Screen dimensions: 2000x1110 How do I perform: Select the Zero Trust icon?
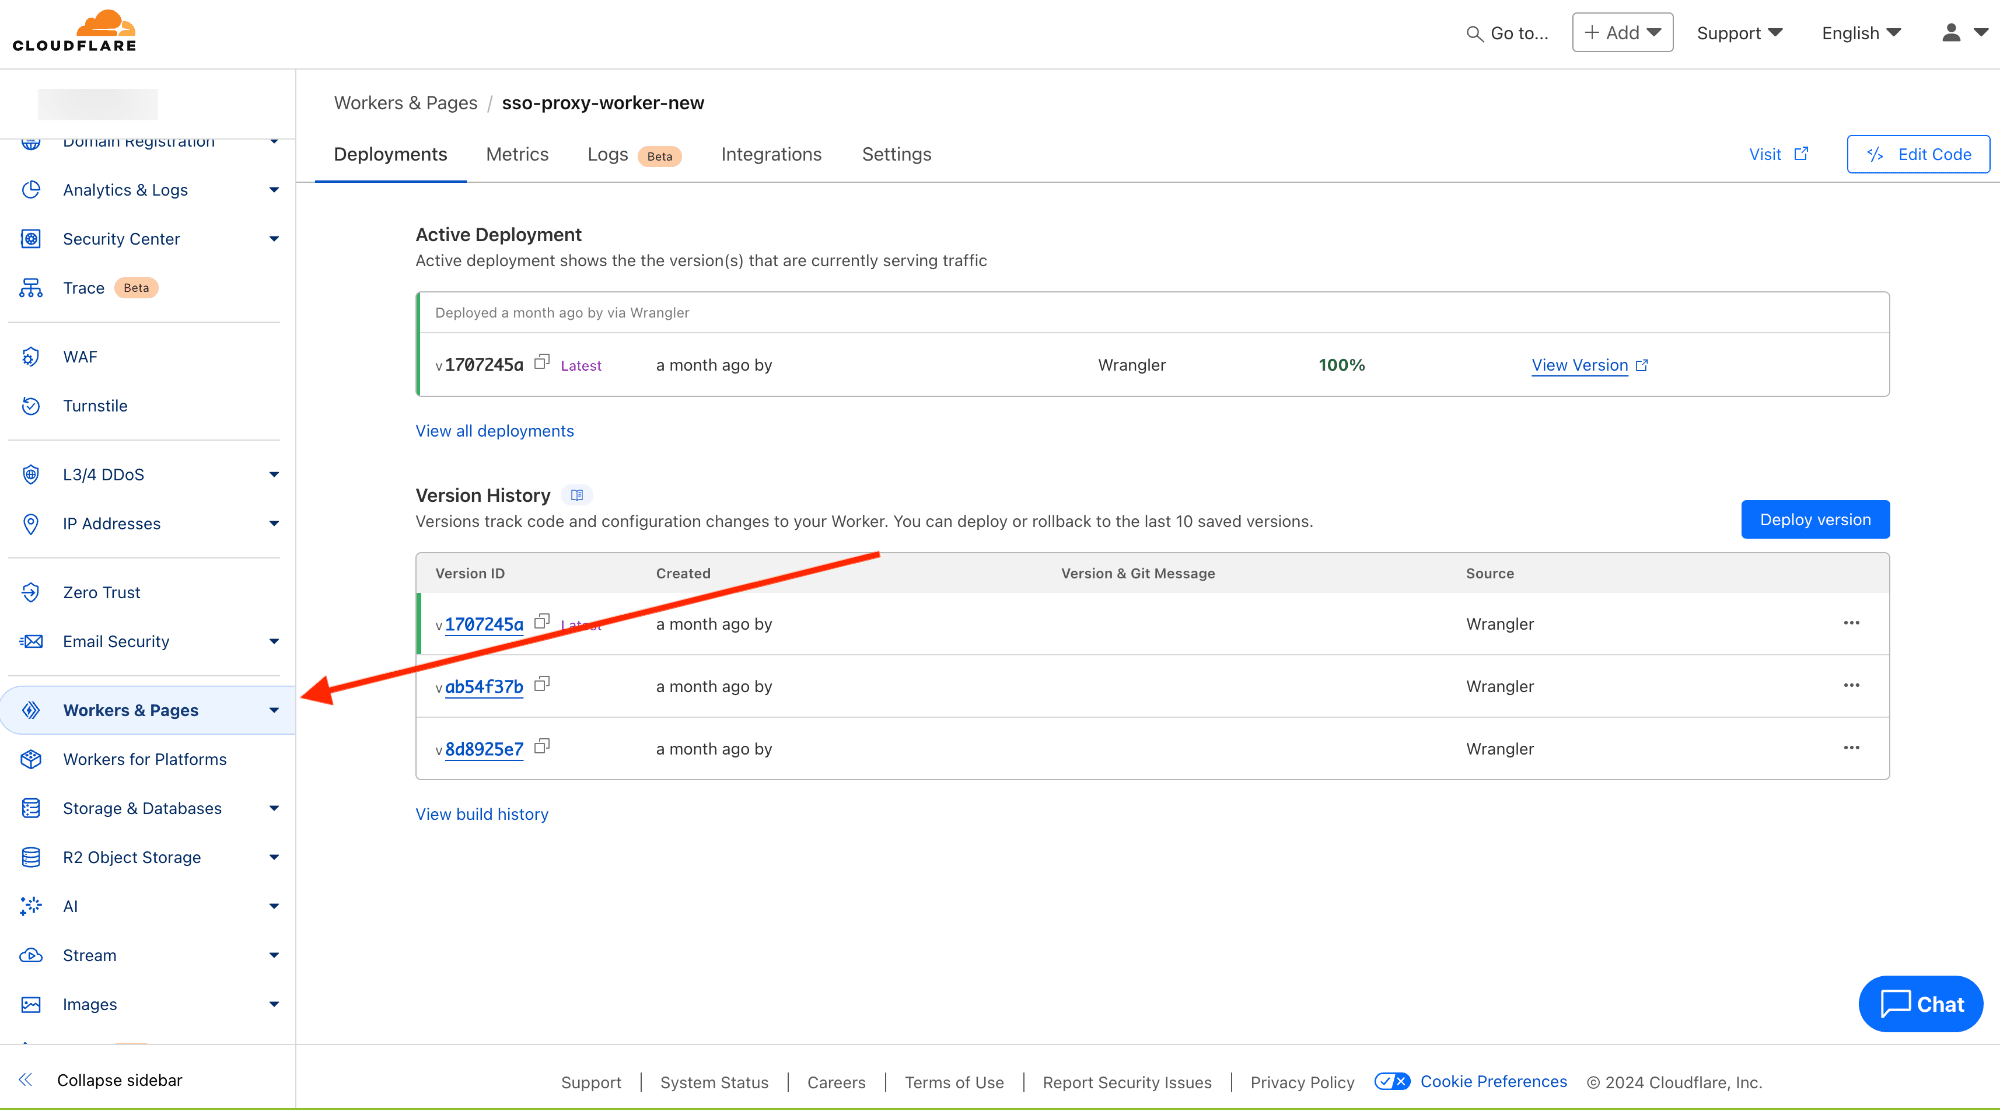click(x=31, y=592)
